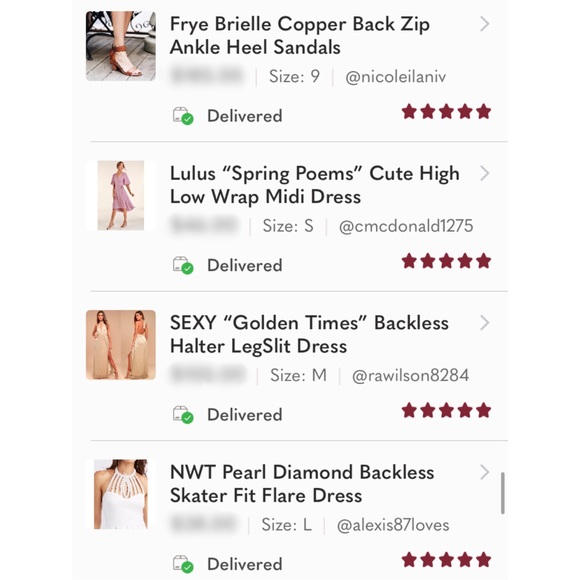Viewport: 580px width, 580px height.
Task: Open Lulus Spring Poems order via chevron
Action: click(x=485, y=173)
